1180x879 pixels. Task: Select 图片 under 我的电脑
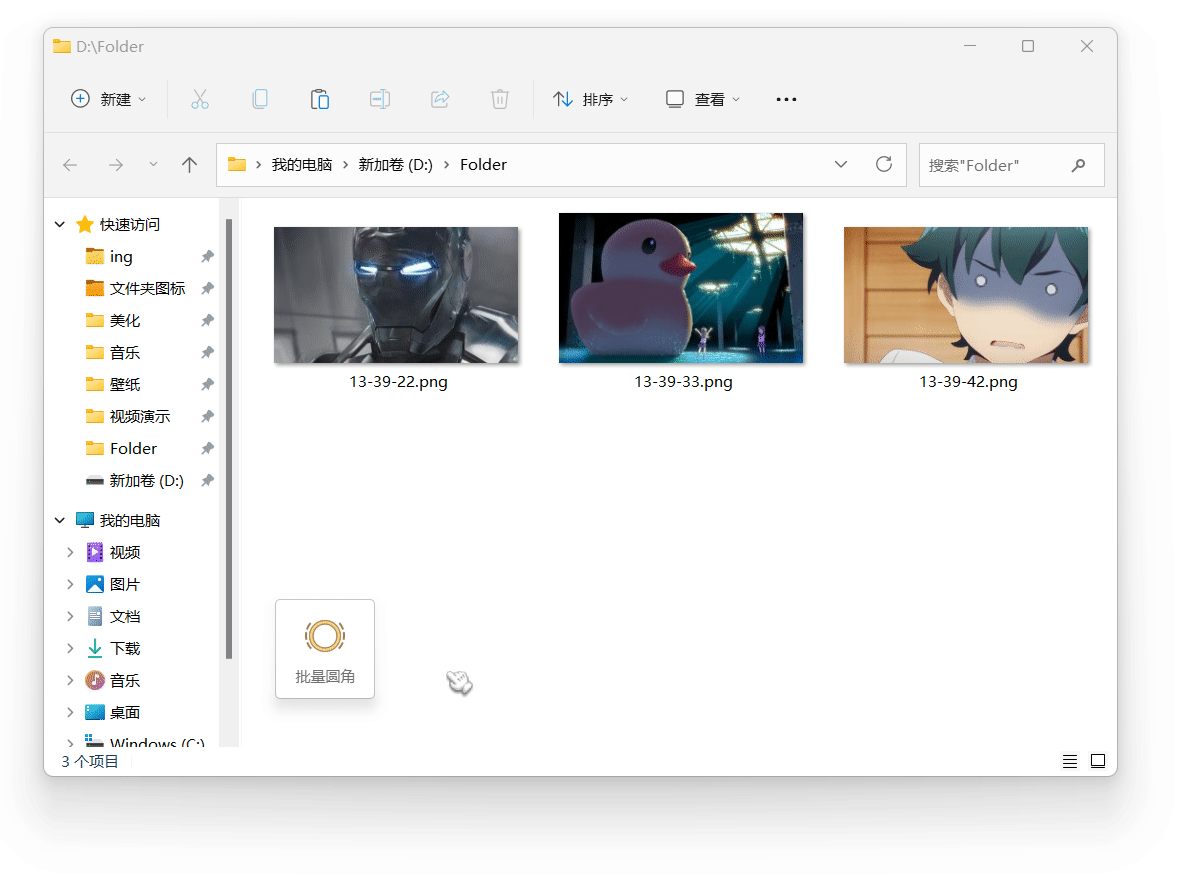click(125, 584)
